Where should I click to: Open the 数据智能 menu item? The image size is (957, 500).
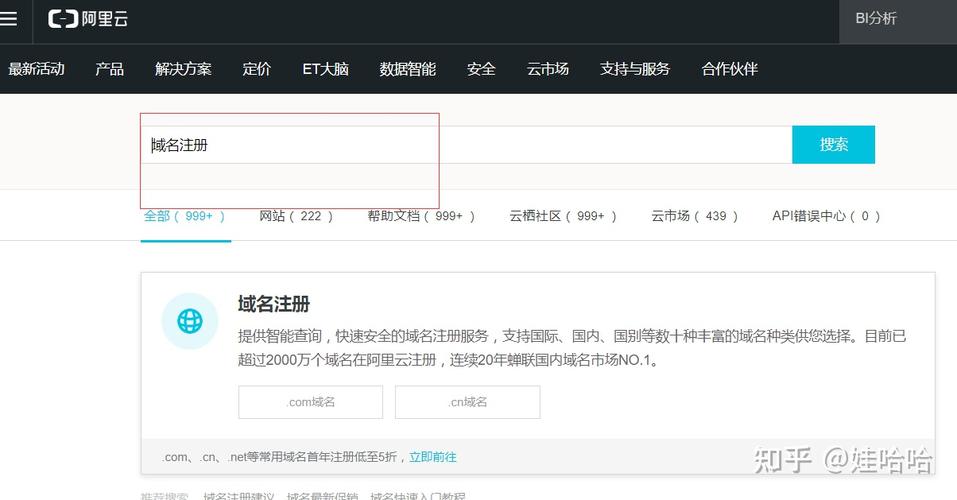point(408,69)
